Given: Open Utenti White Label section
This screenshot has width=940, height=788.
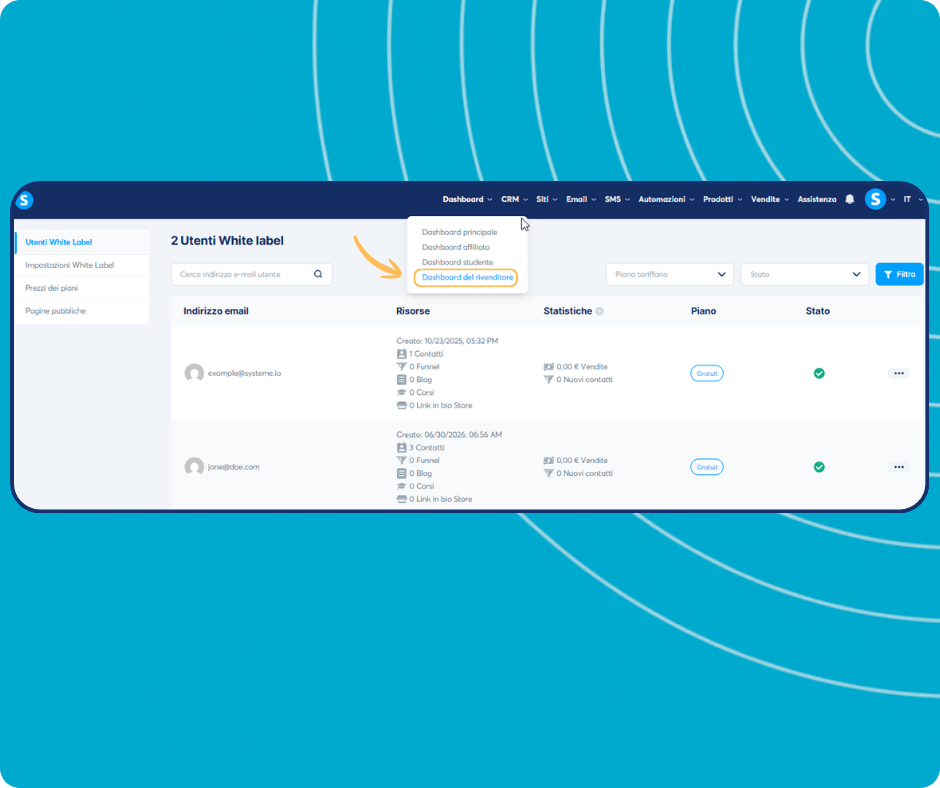Looking at the screenshot, I should (82, 242).
